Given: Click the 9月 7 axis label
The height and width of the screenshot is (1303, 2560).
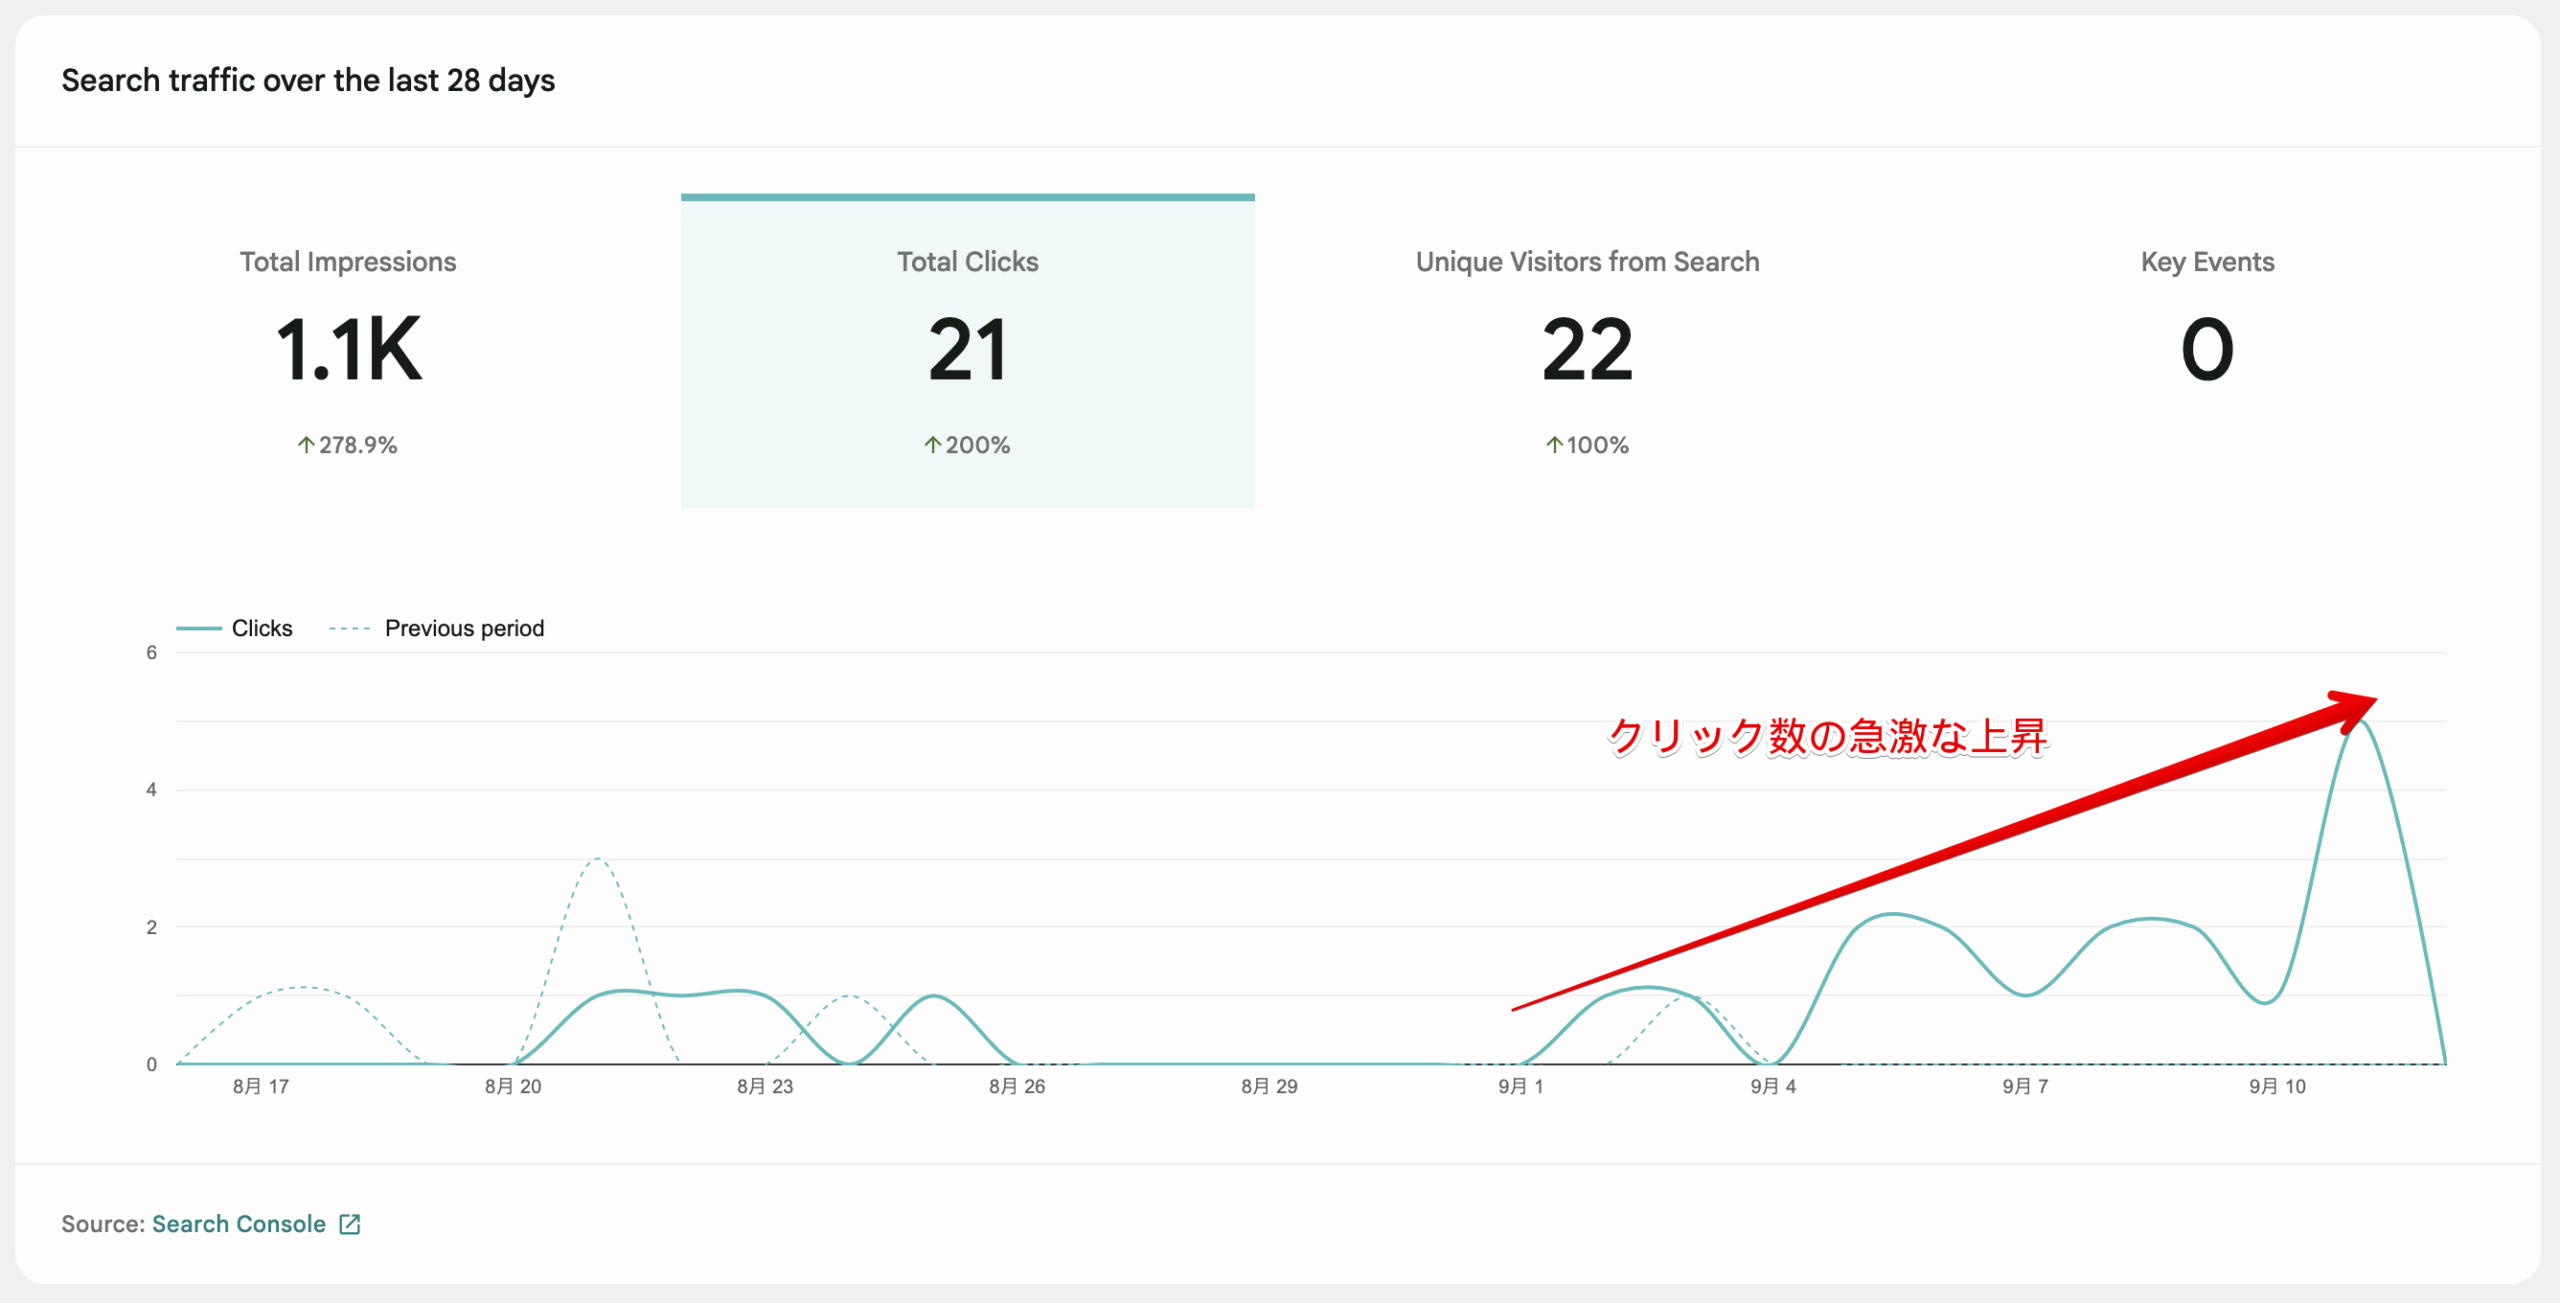Looking at the screenshot, I should [2025, 1086].
